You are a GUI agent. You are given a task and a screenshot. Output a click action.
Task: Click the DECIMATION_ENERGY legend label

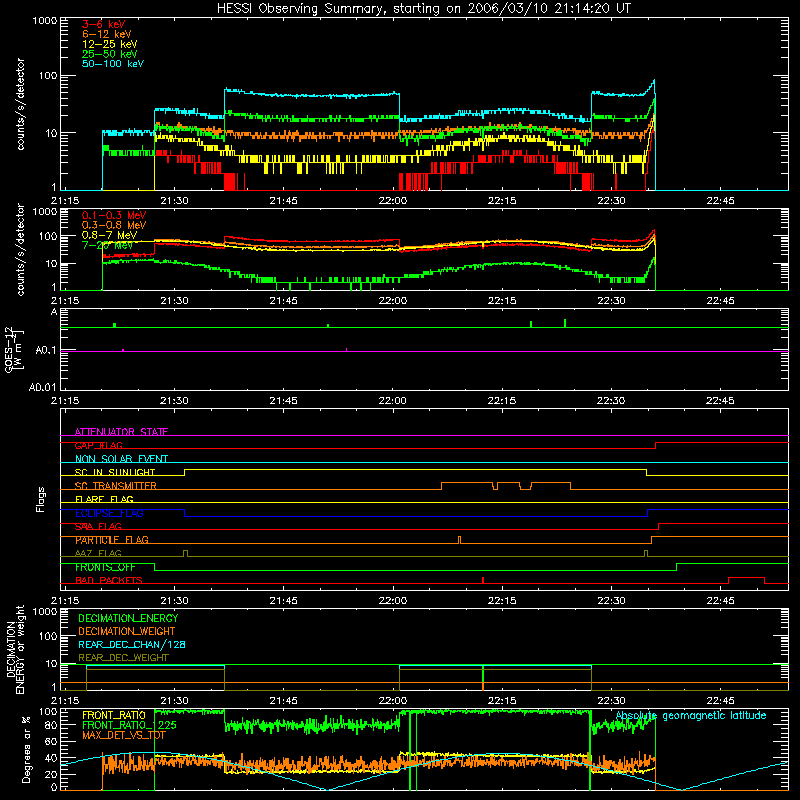[x=128, y=618]
